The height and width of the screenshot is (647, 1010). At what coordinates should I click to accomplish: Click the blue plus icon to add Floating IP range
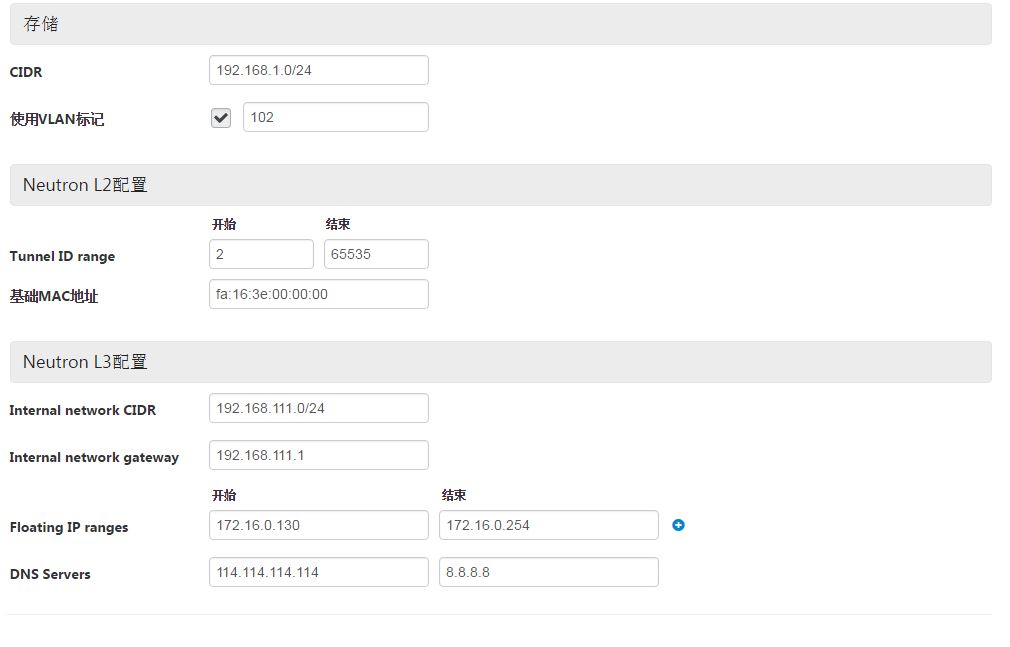(678, 524)
